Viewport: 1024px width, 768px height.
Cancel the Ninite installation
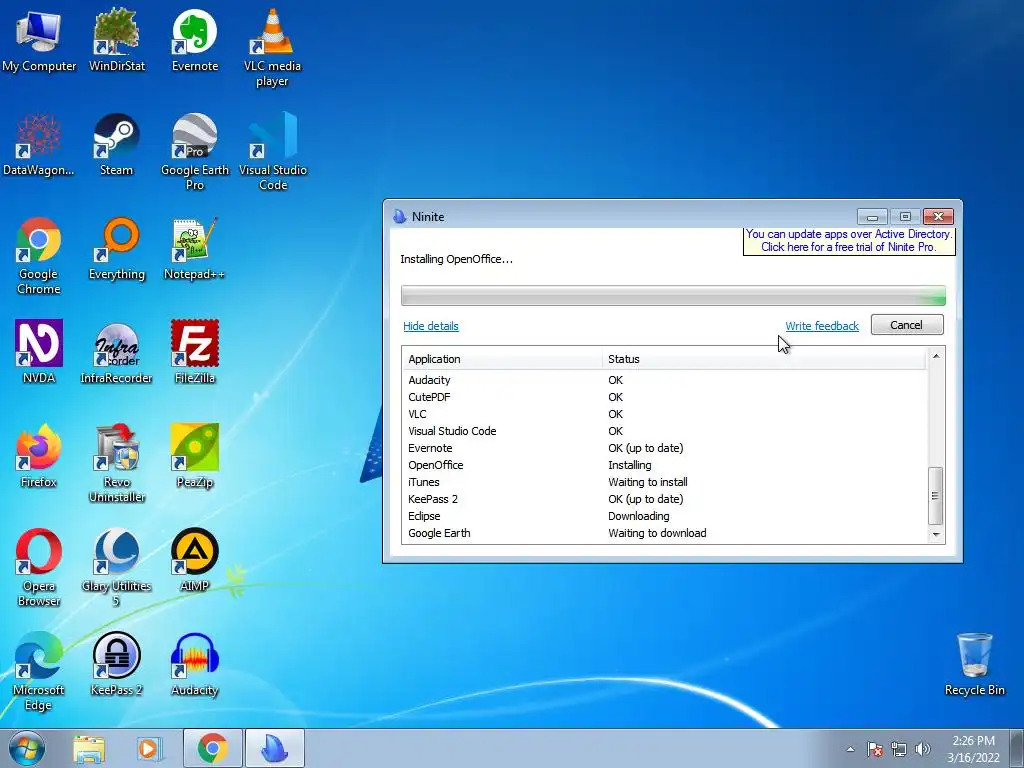[x=906, y=325]
